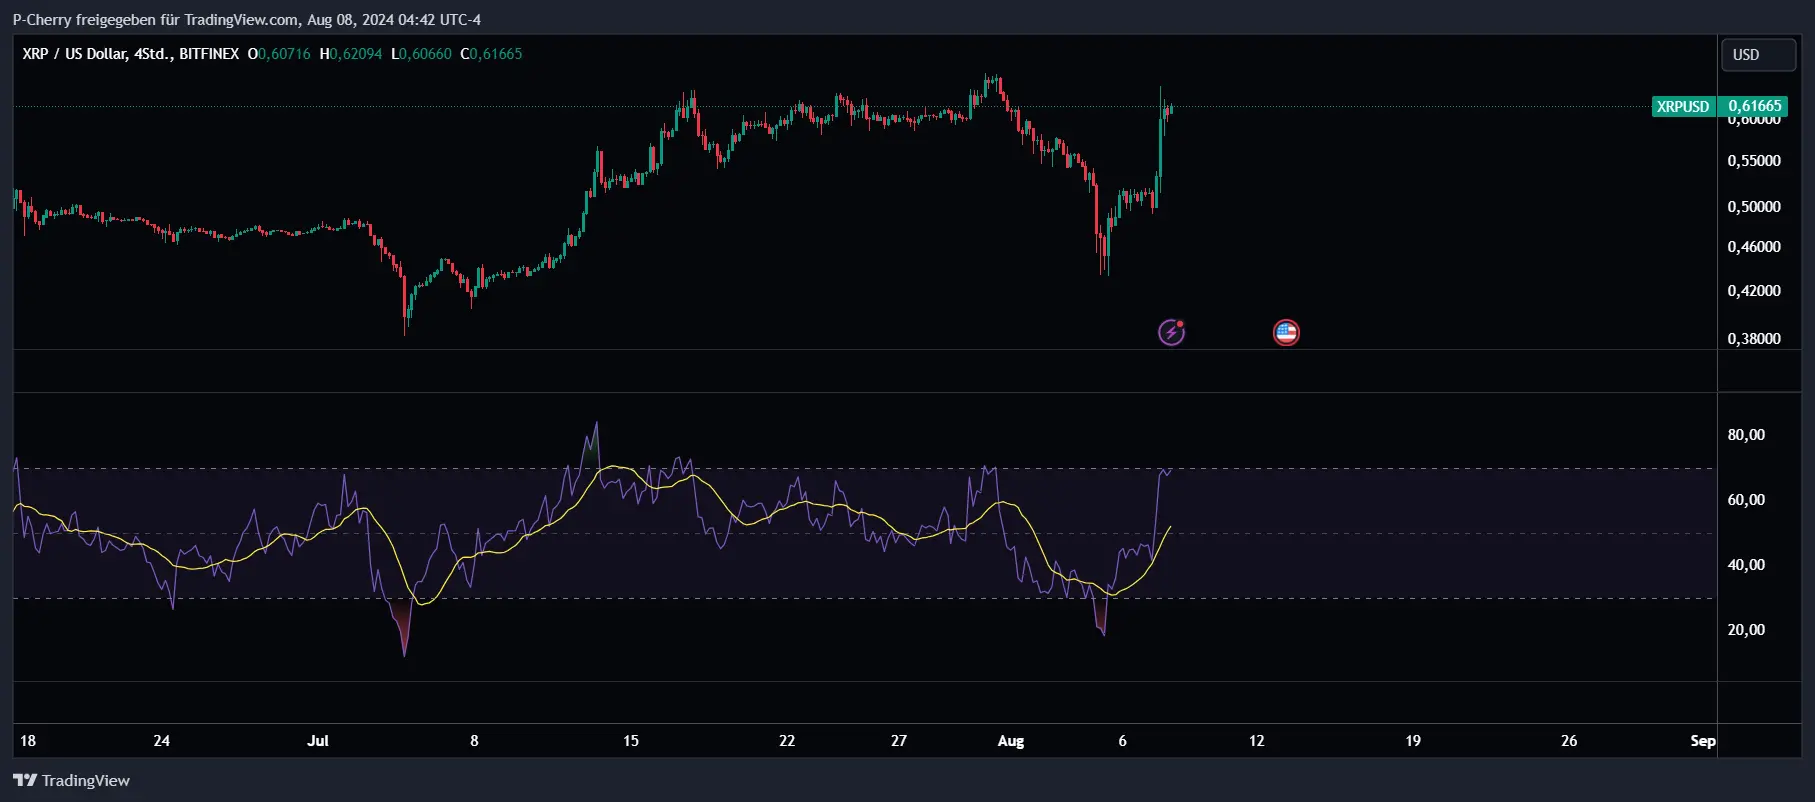Click the Aug date on time axis
Viewport: 1815px width, 802px height.
coord(1011,741)
